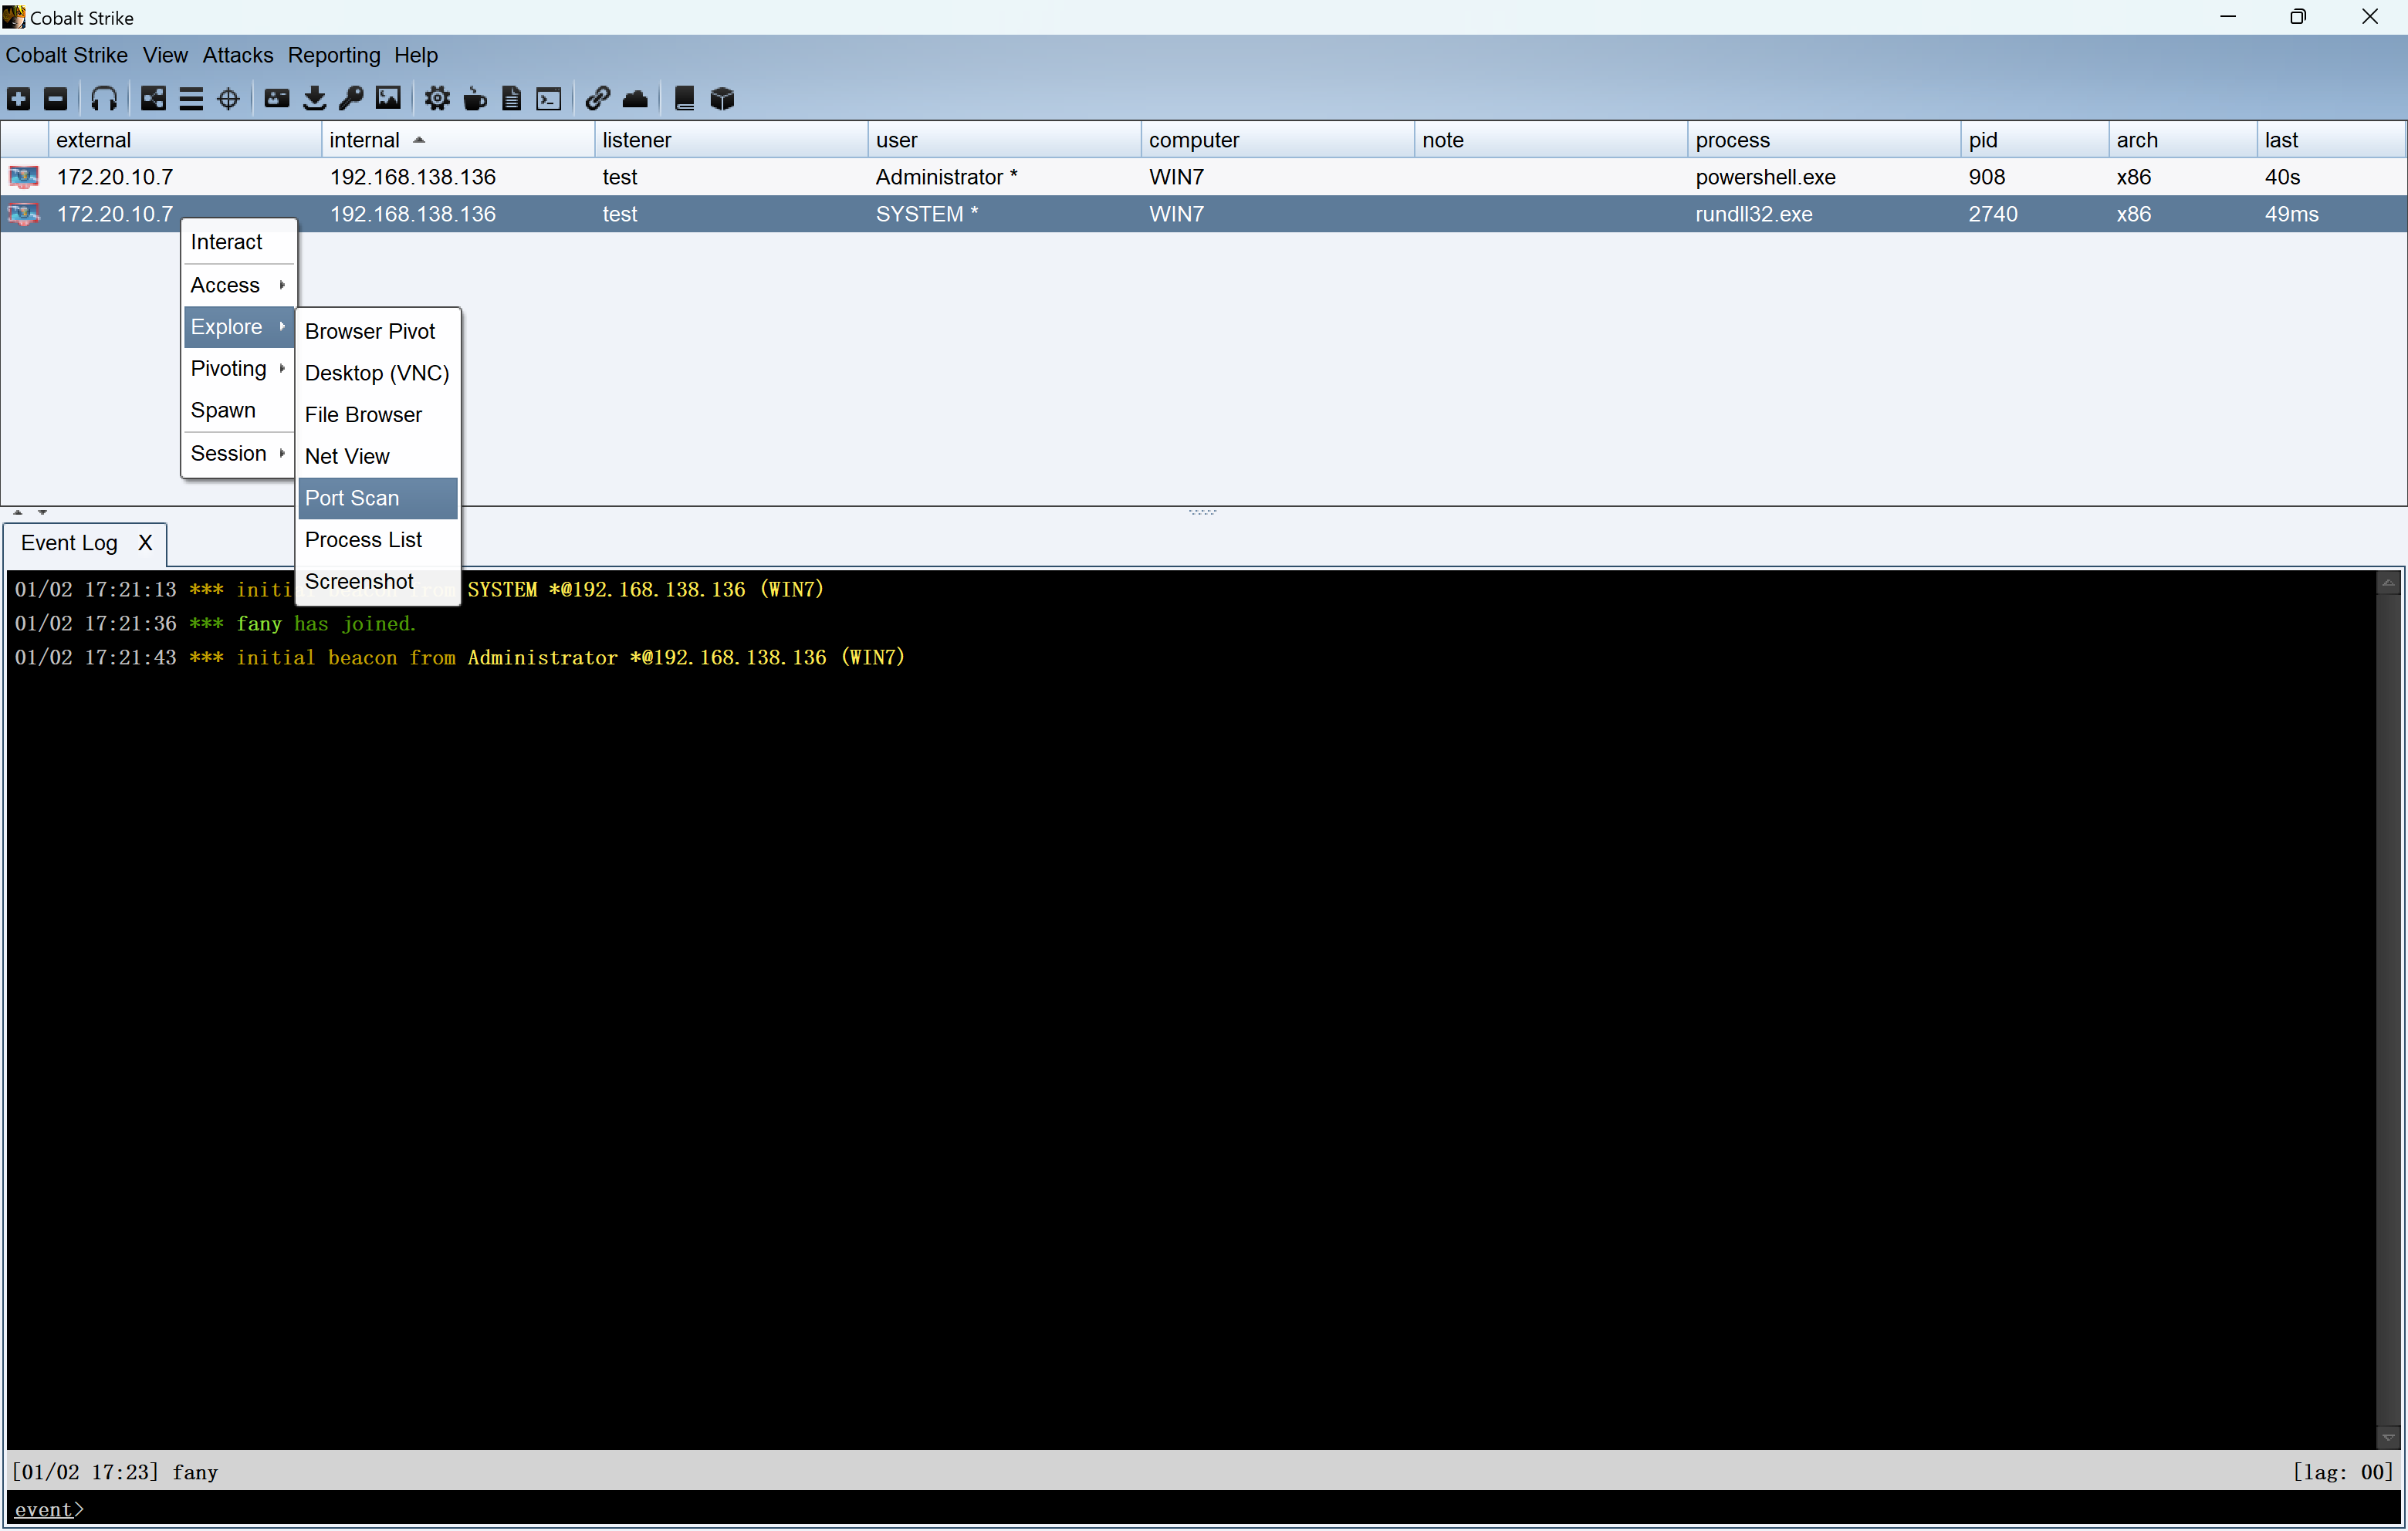The image size is (2408, 1531).
Task: Sort beacons by internal column header
Action: pyautogui.click(x=364, y=140)
